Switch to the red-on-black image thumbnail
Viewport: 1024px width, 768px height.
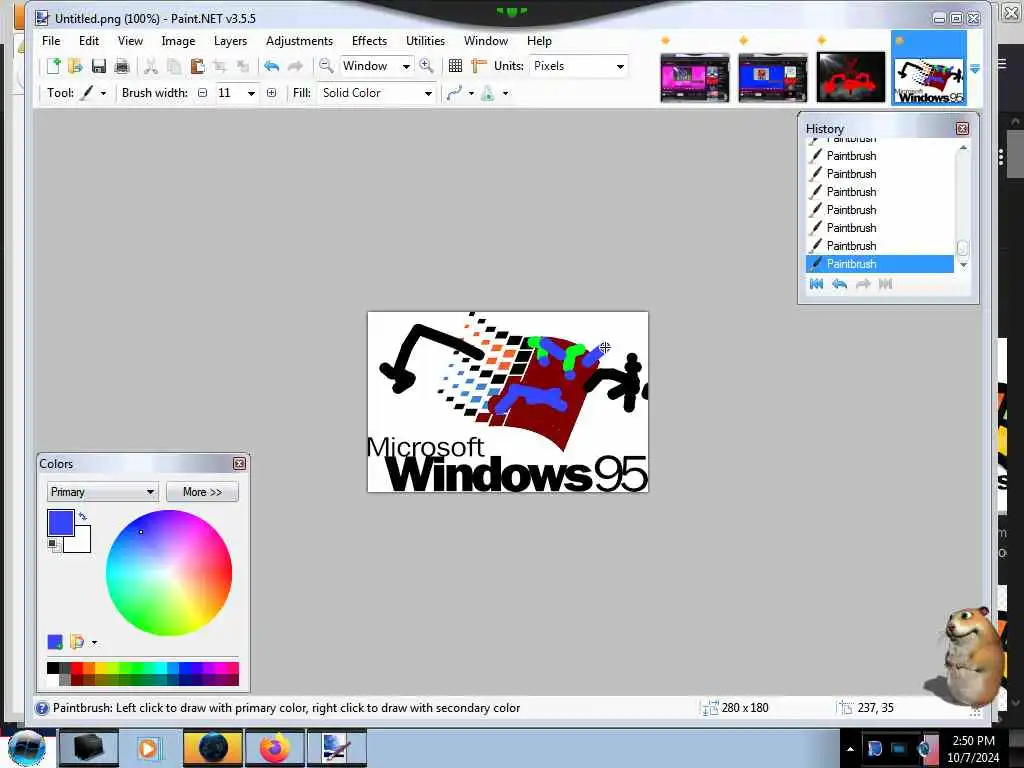coord(851,78)
